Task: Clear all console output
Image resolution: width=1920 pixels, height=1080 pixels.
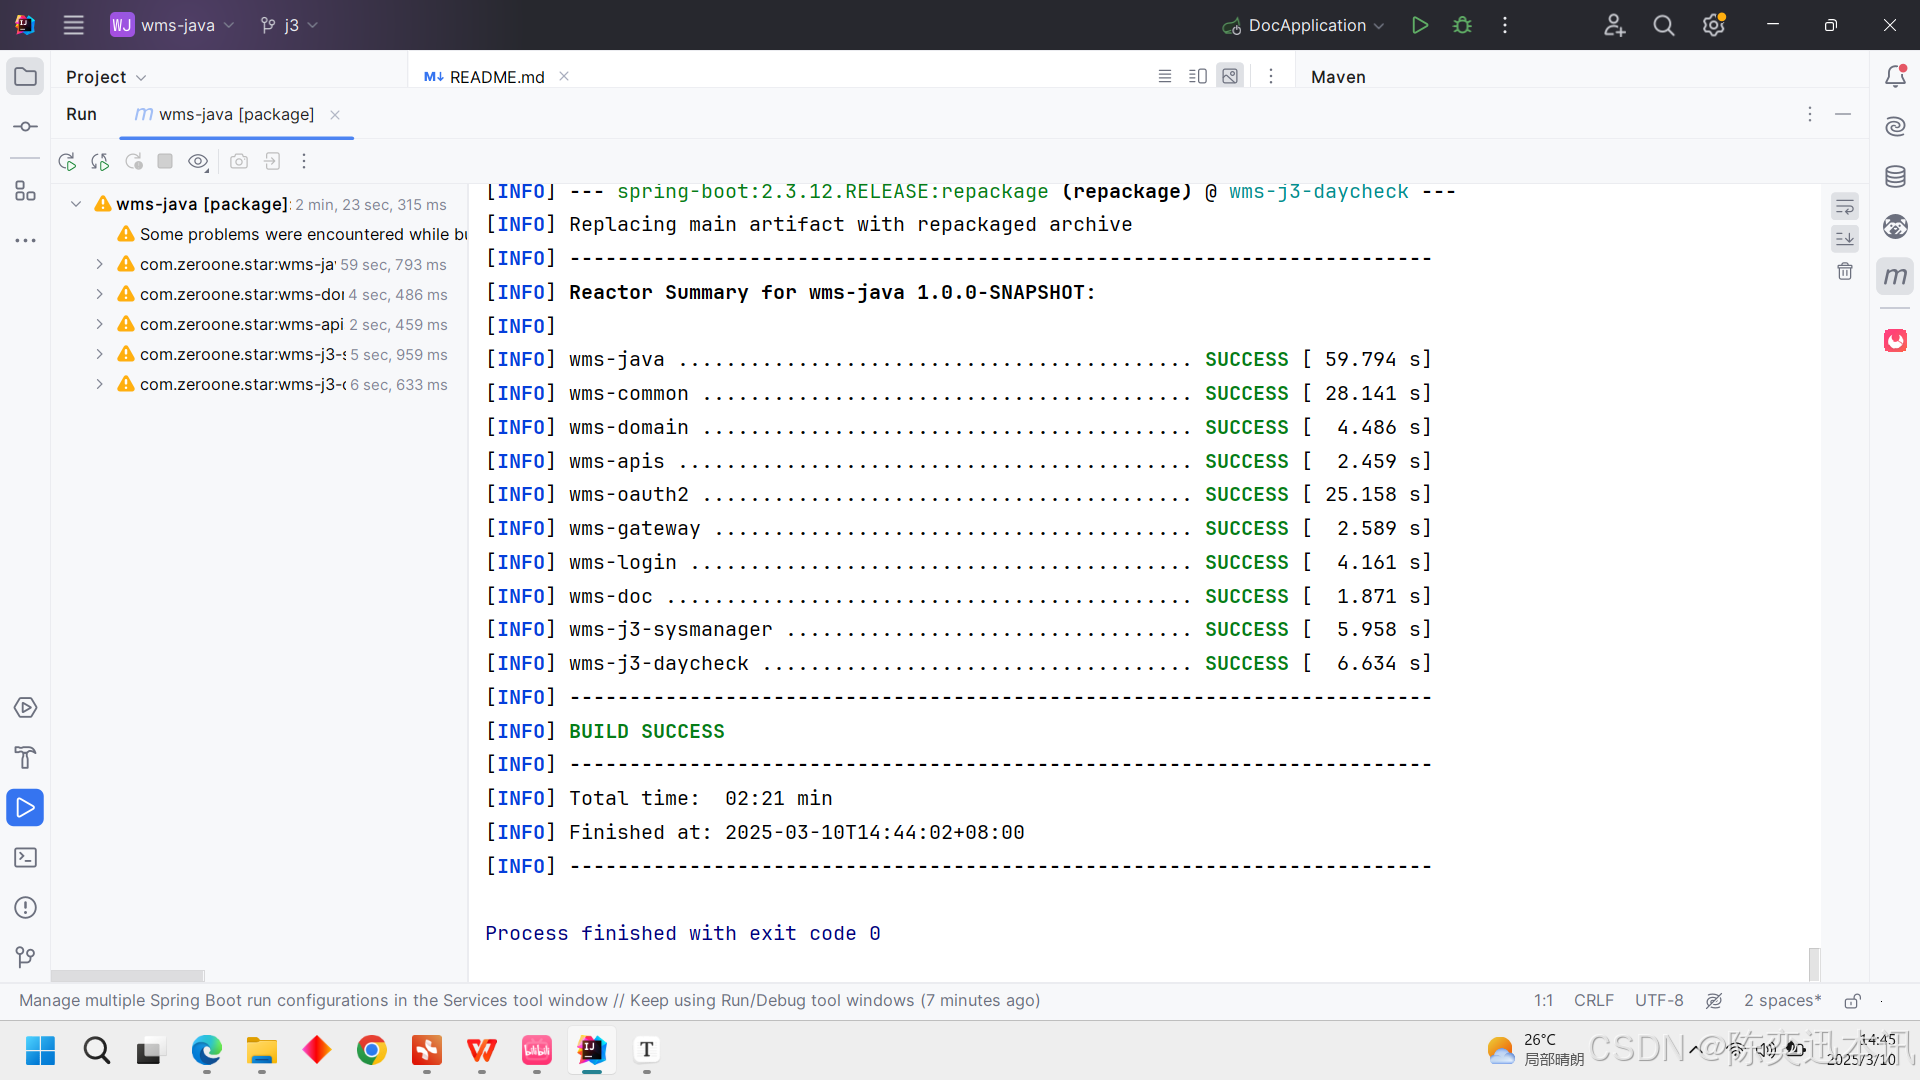Action: (1845, 271)
